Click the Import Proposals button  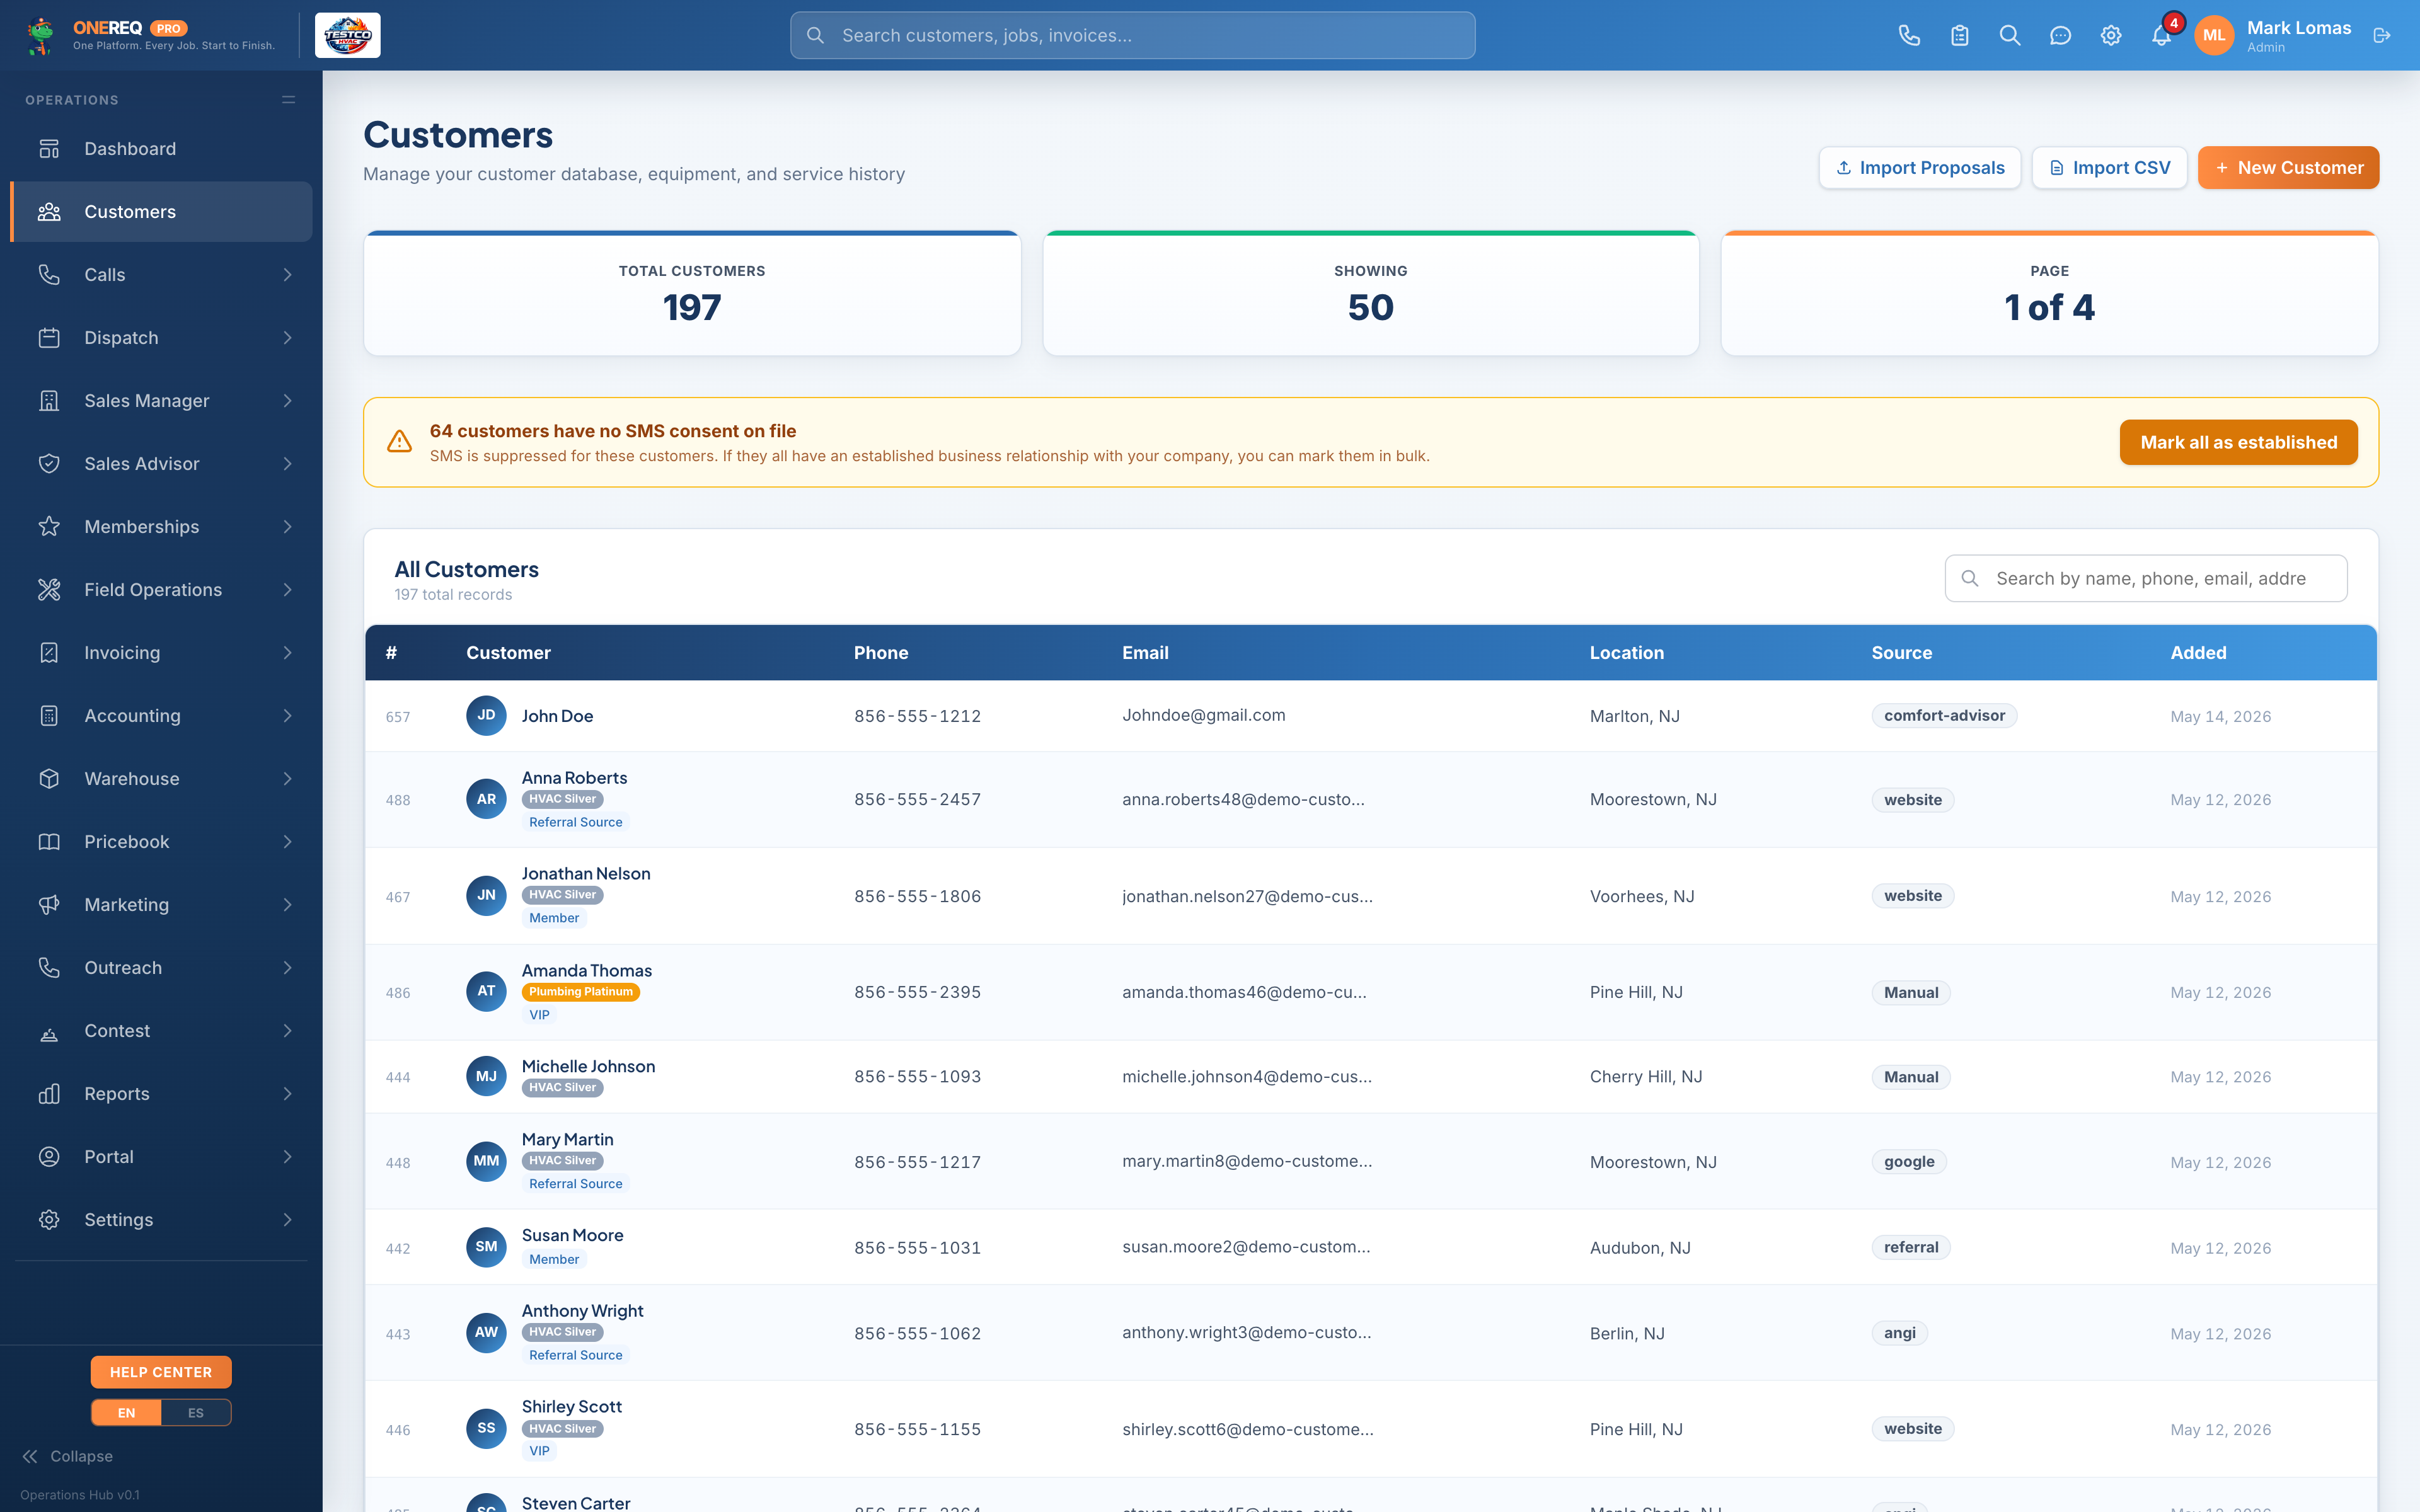click(1919, 168)
